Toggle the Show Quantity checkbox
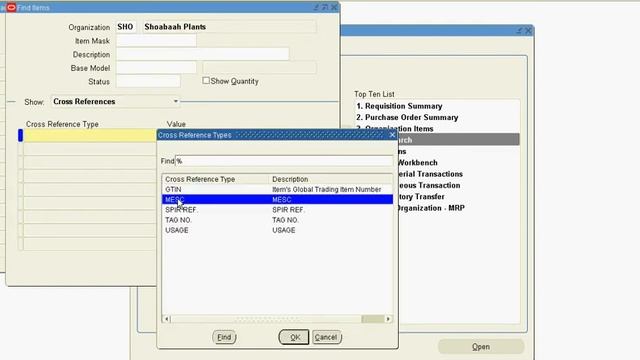 tap(206, 80)
